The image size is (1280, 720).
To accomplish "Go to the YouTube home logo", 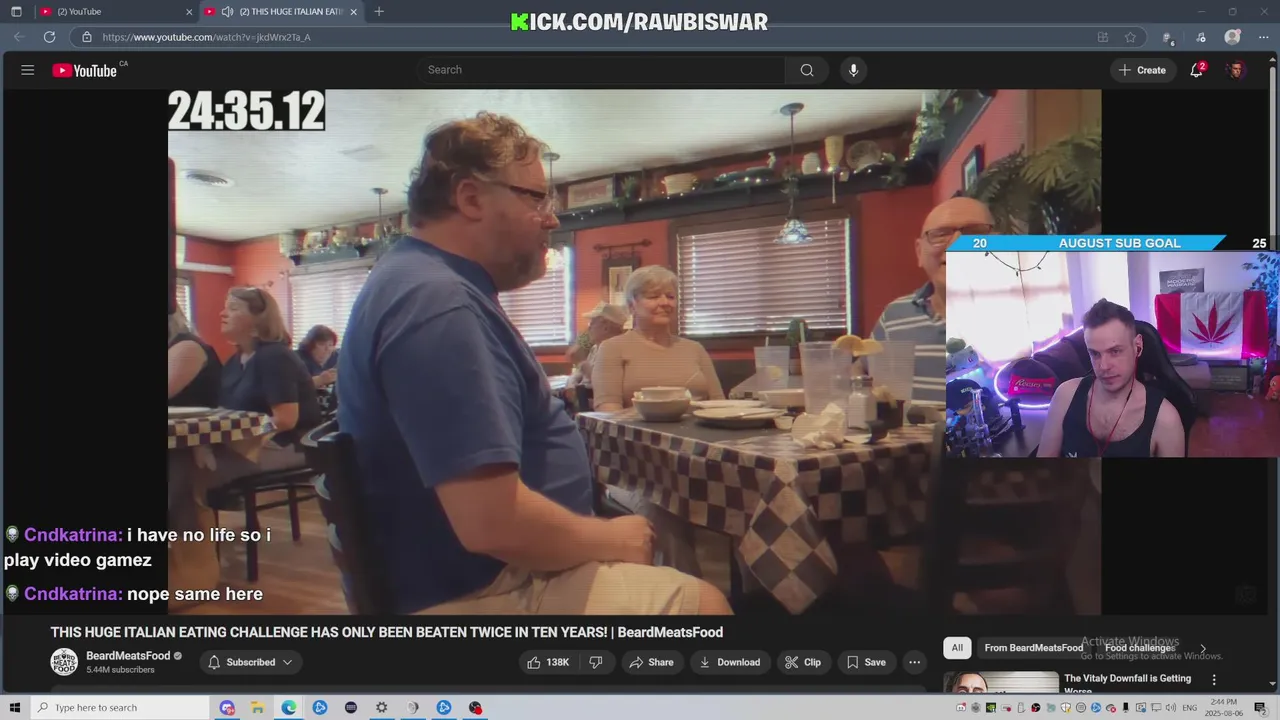I will point(85,70).
